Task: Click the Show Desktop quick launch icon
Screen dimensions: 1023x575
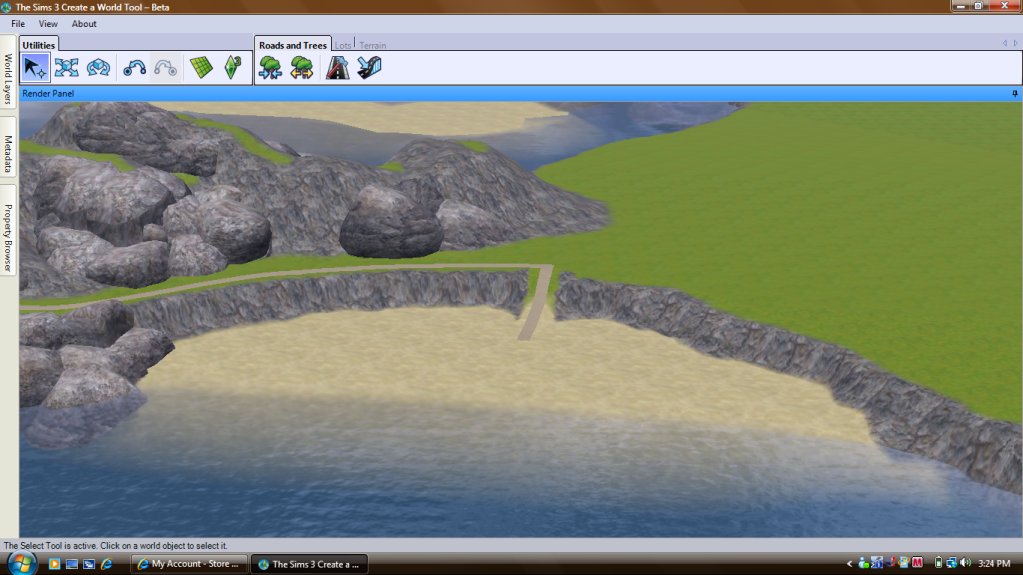Action: [72, 564]
